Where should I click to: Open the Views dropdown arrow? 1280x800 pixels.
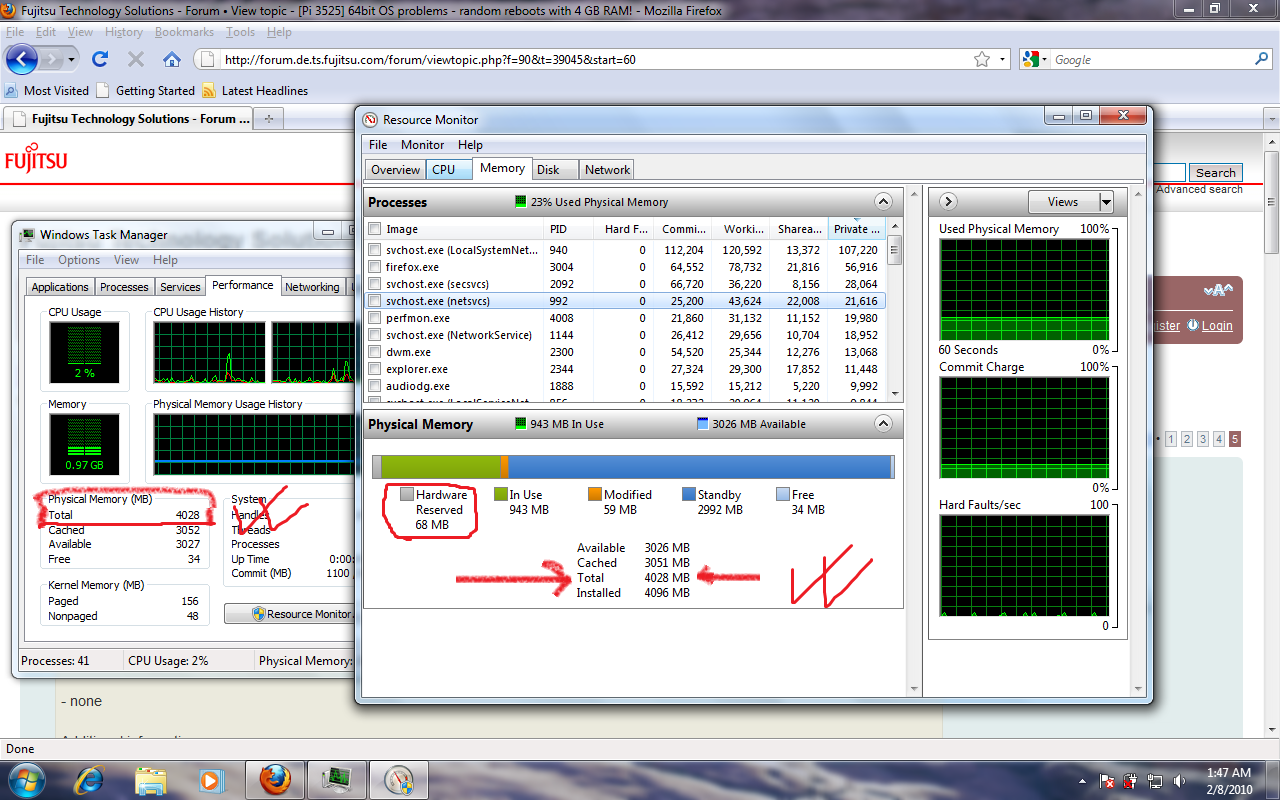(x=1106, y=201)
